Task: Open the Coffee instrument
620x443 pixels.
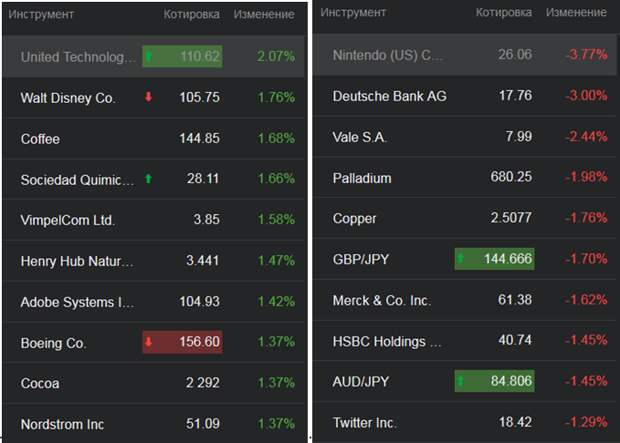Action: [40, 139]
